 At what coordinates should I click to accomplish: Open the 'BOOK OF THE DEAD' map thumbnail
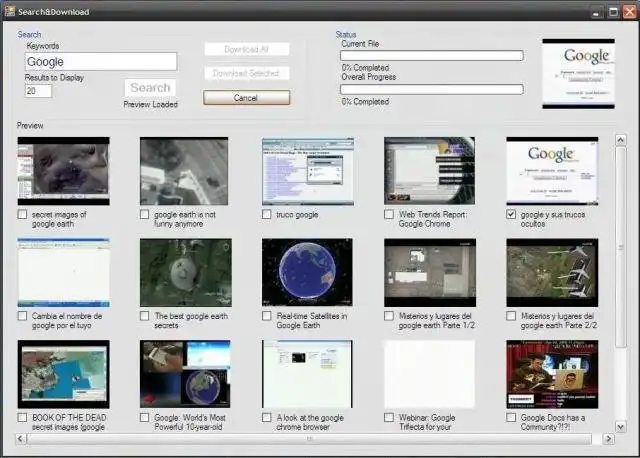64,374
